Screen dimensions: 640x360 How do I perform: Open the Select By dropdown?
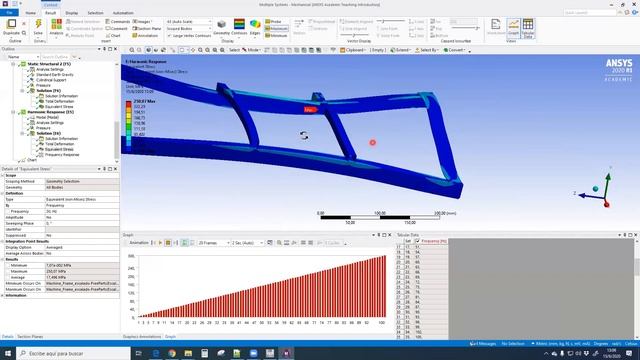point(427,50)
